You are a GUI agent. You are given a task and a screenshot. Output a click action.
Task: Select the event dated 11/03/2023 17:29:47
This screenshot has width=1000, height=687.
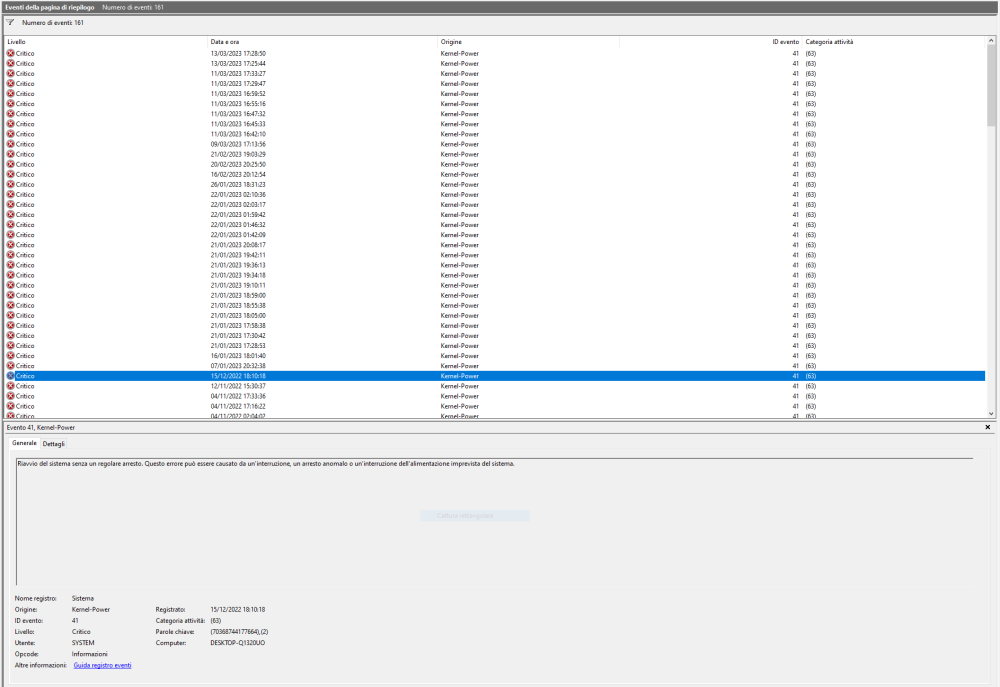pyautogui.click(x=494, y=84)
